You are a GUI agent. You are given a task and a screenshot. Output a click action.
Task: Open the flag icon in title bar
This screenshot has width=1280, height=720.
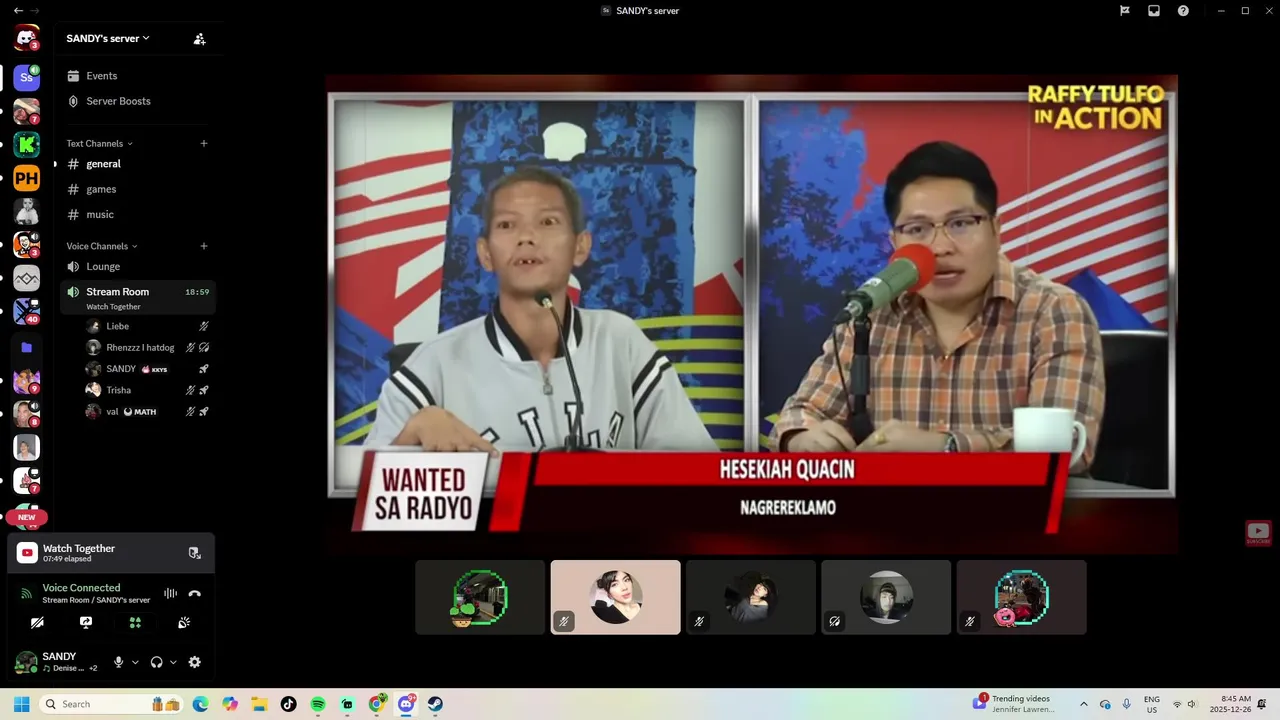pyautogui.click(x=1125, y=11)
